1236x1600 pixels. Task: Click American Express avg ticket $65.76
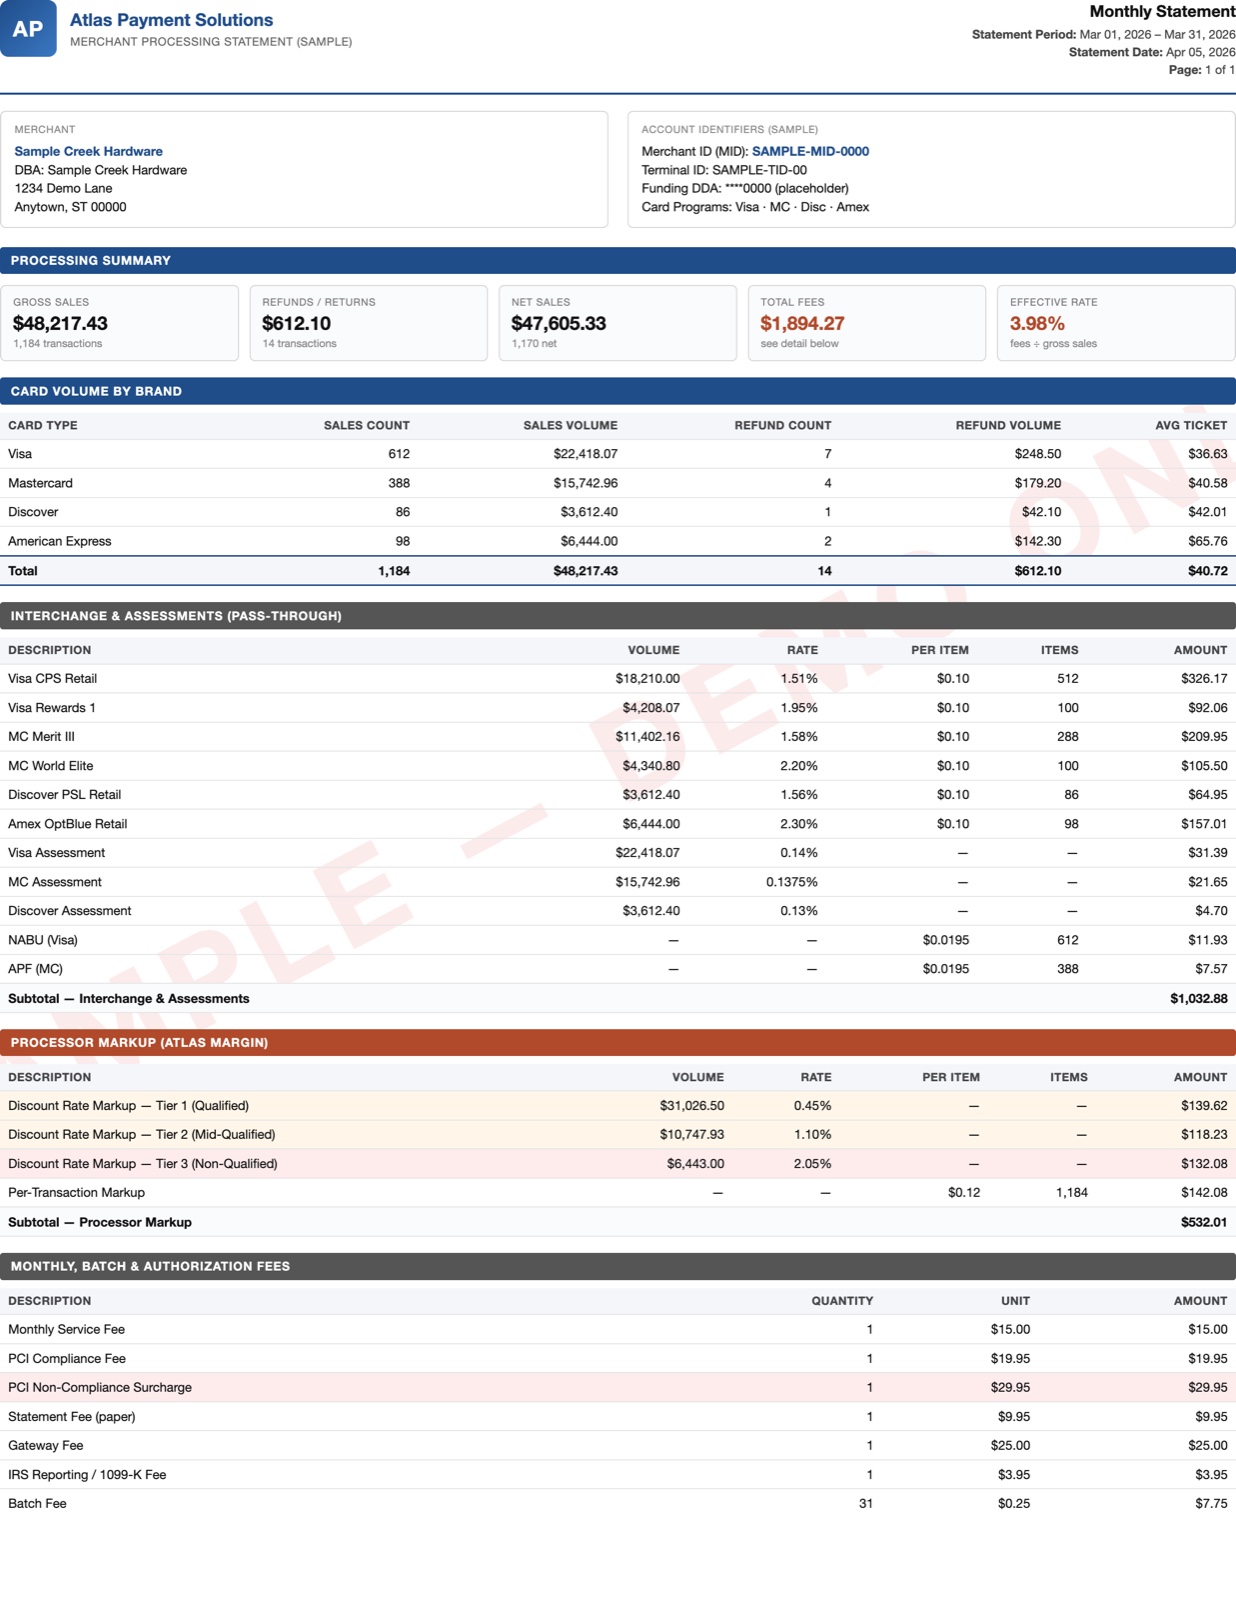coord(1208,541)
